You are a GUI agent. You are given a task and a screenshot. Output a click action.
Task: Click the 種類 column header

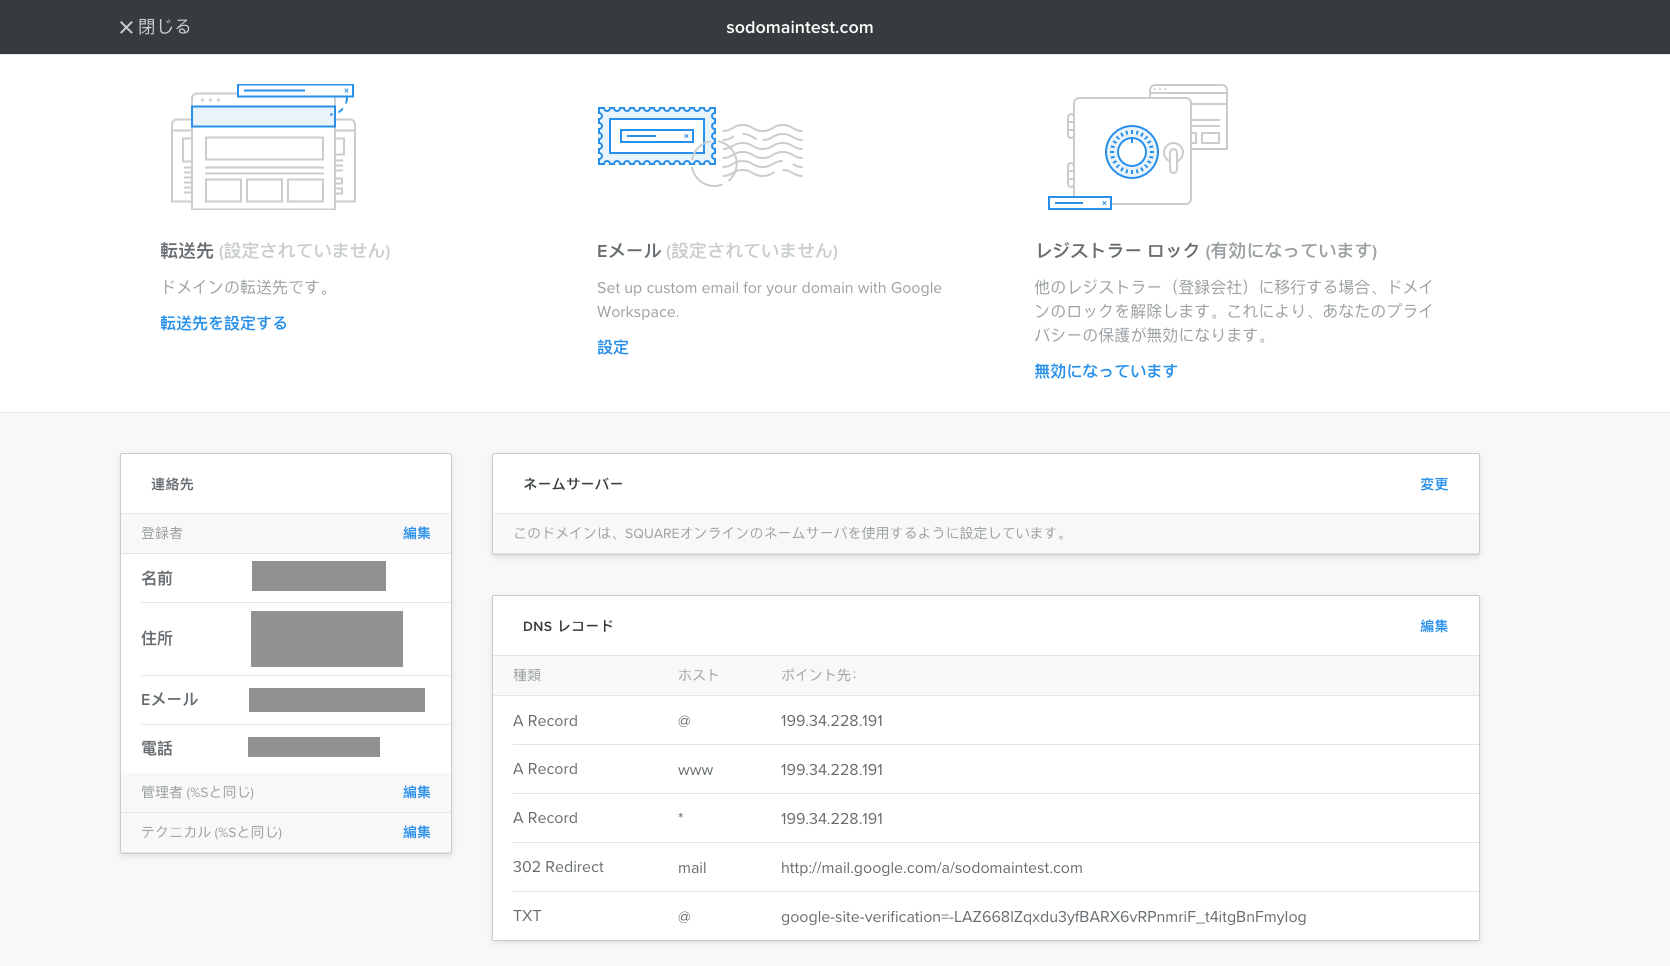click(x=527, y=675)
